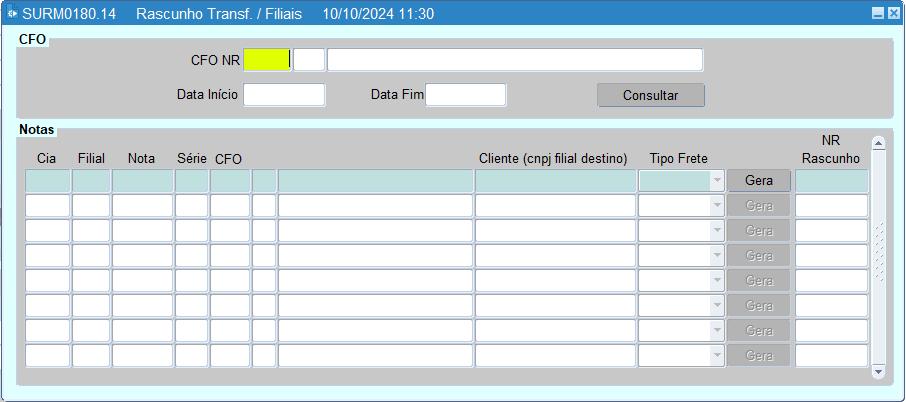The image size is (906, 402).
Task: Click the scrollbar down arrow in Notas
Action: (x=879, y=371)
